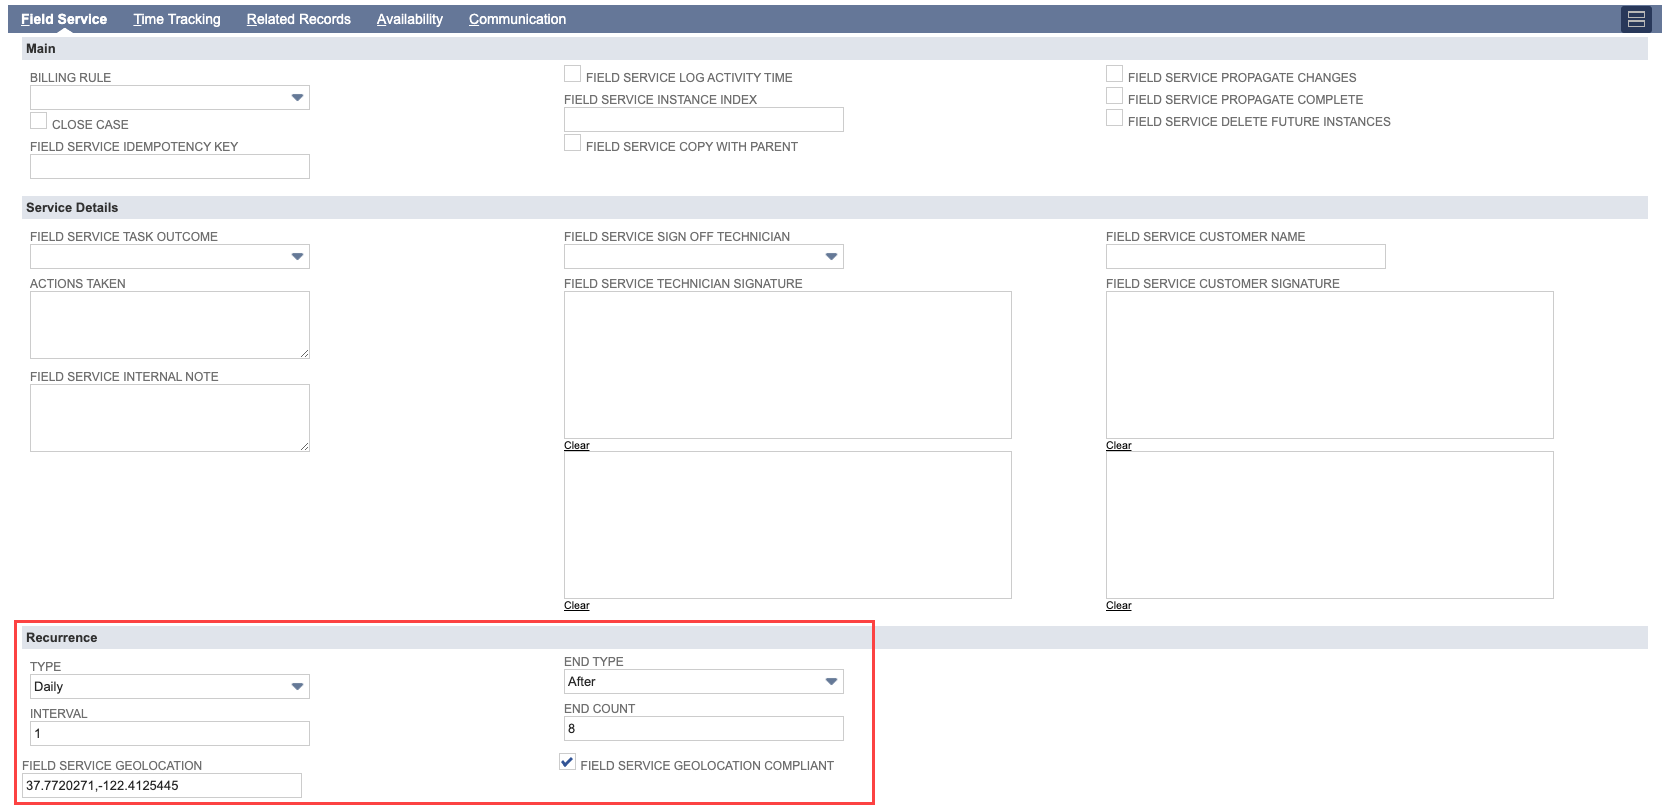Select the Communication tab
The image size is (1666, 810).
pos(517,19)
